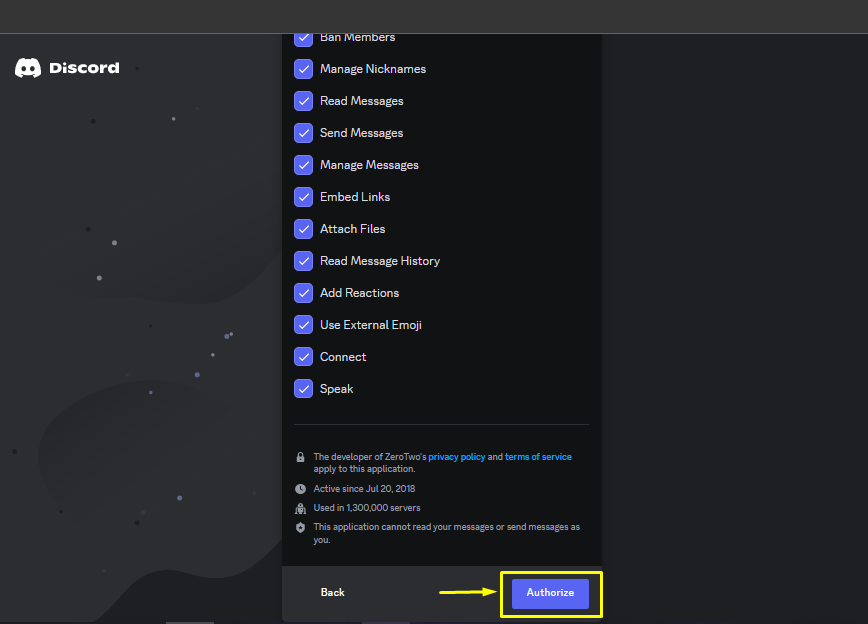Click the 'Active since Jul 20, 2018' text
Screen dimensions: 868x624
coord(364,489)
